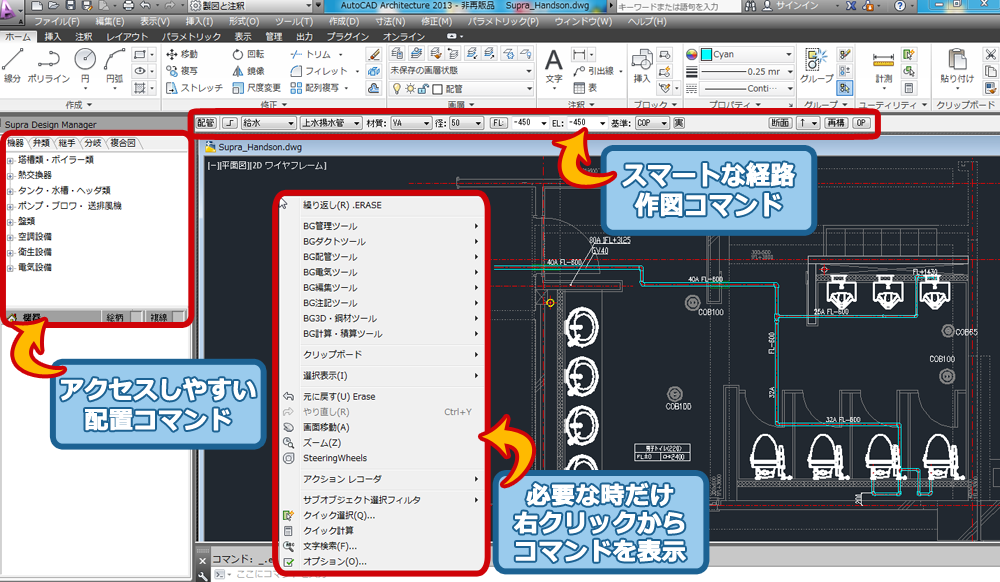This screenshot has width=1000, height=582.
Task: Open the 給水 system dropdown
Action: 268,122
